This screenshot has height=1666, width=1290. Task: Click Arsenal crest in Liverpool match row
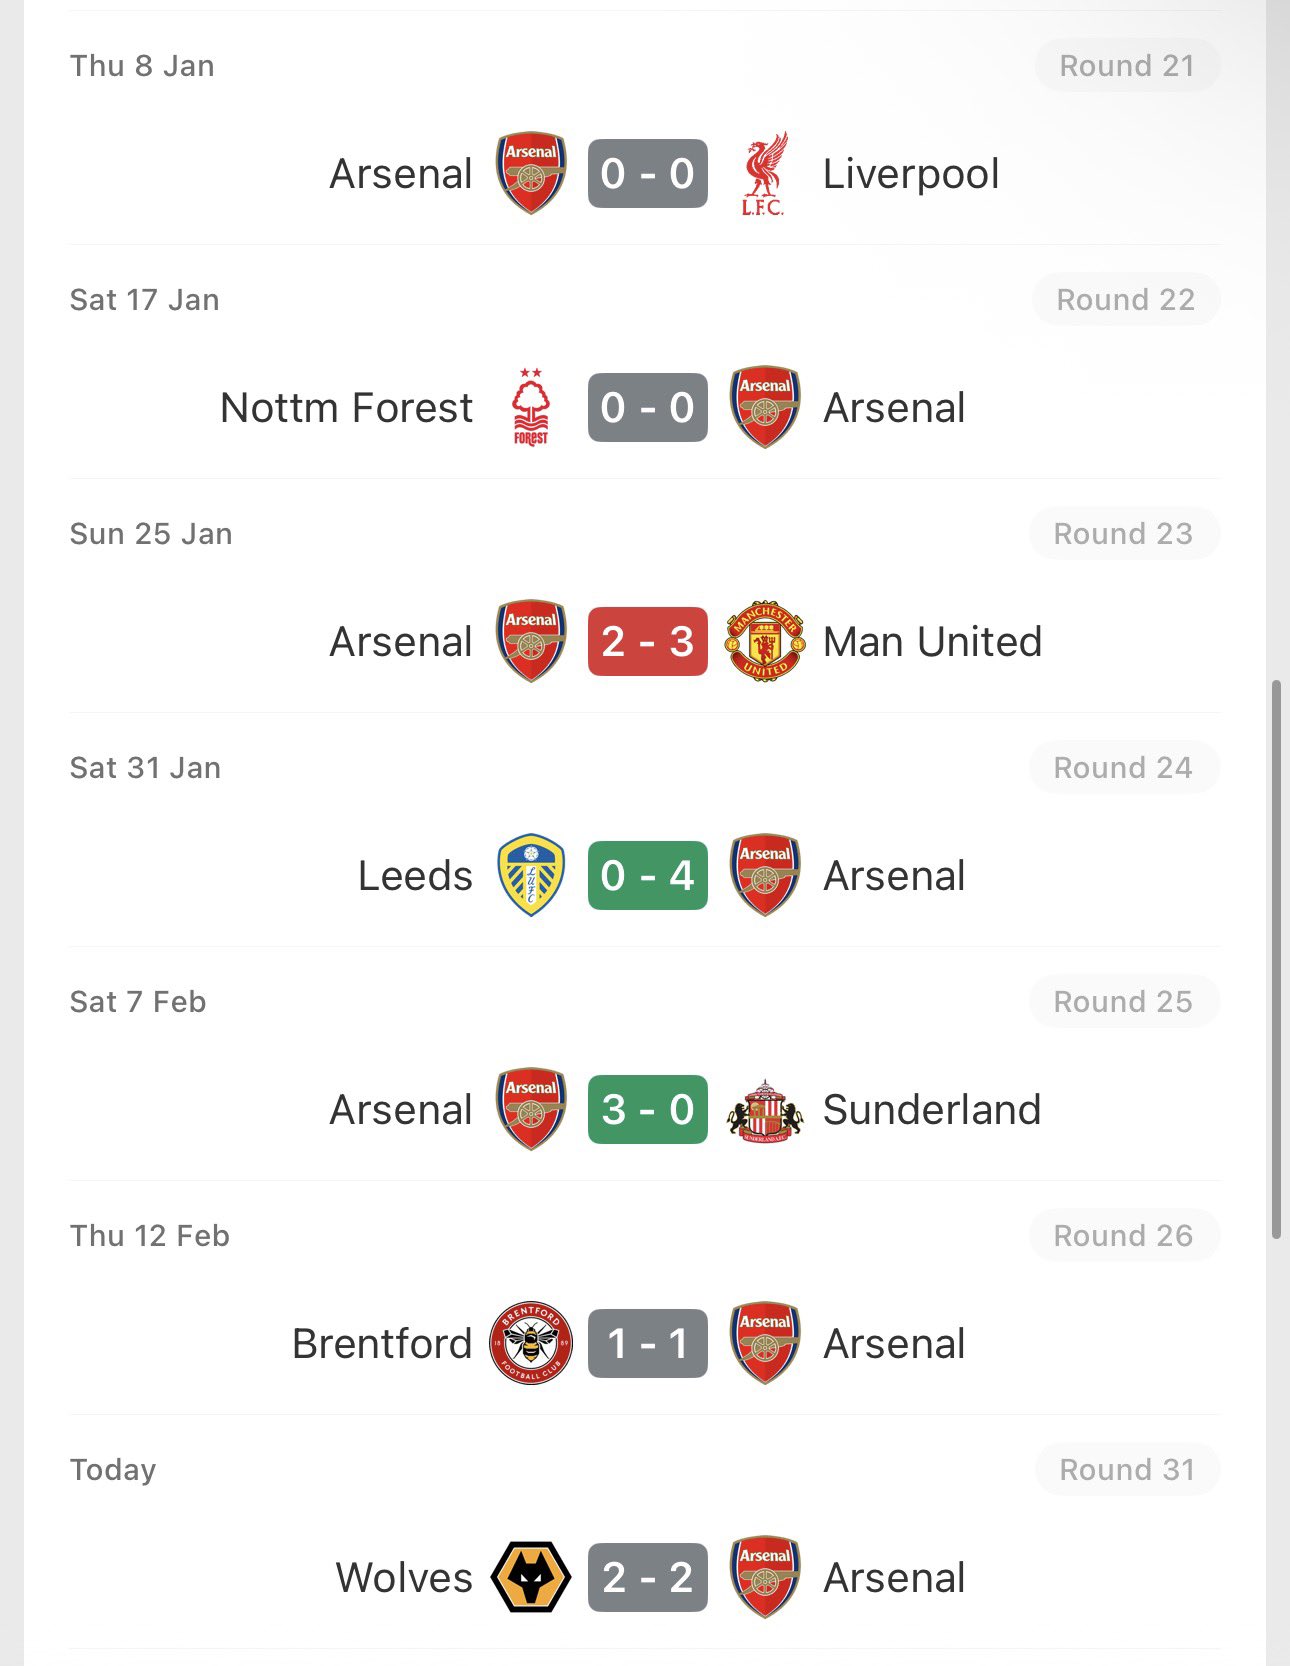(x=531, y=174)
